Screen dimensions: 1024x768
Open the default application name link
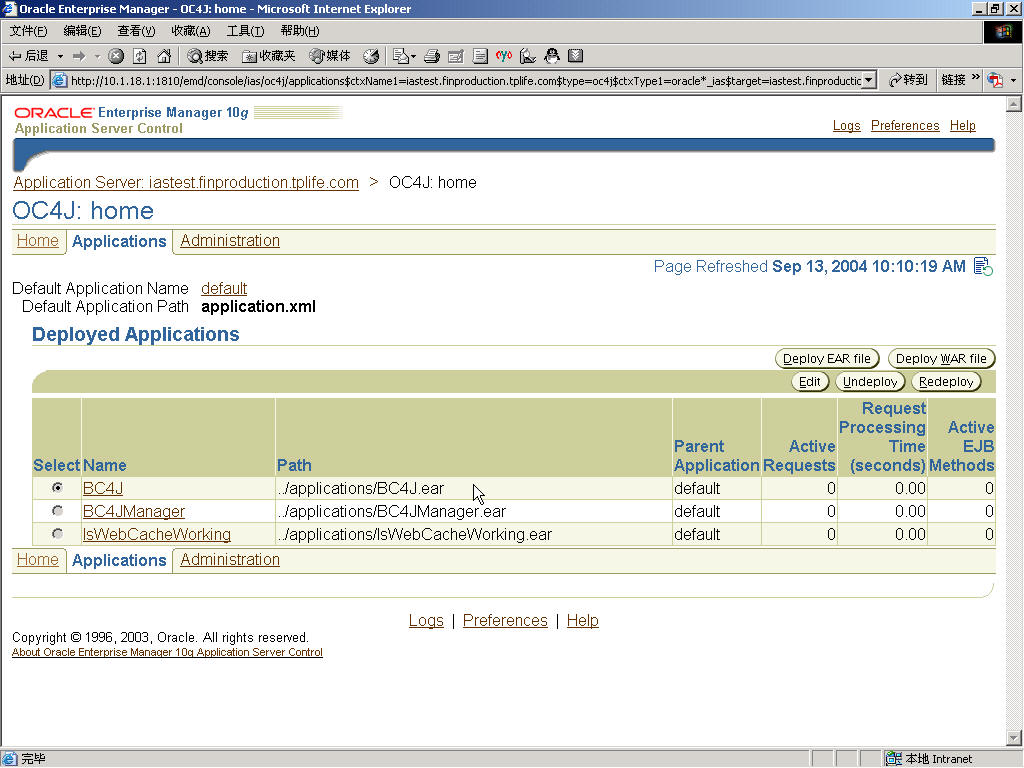click(224, 288)
